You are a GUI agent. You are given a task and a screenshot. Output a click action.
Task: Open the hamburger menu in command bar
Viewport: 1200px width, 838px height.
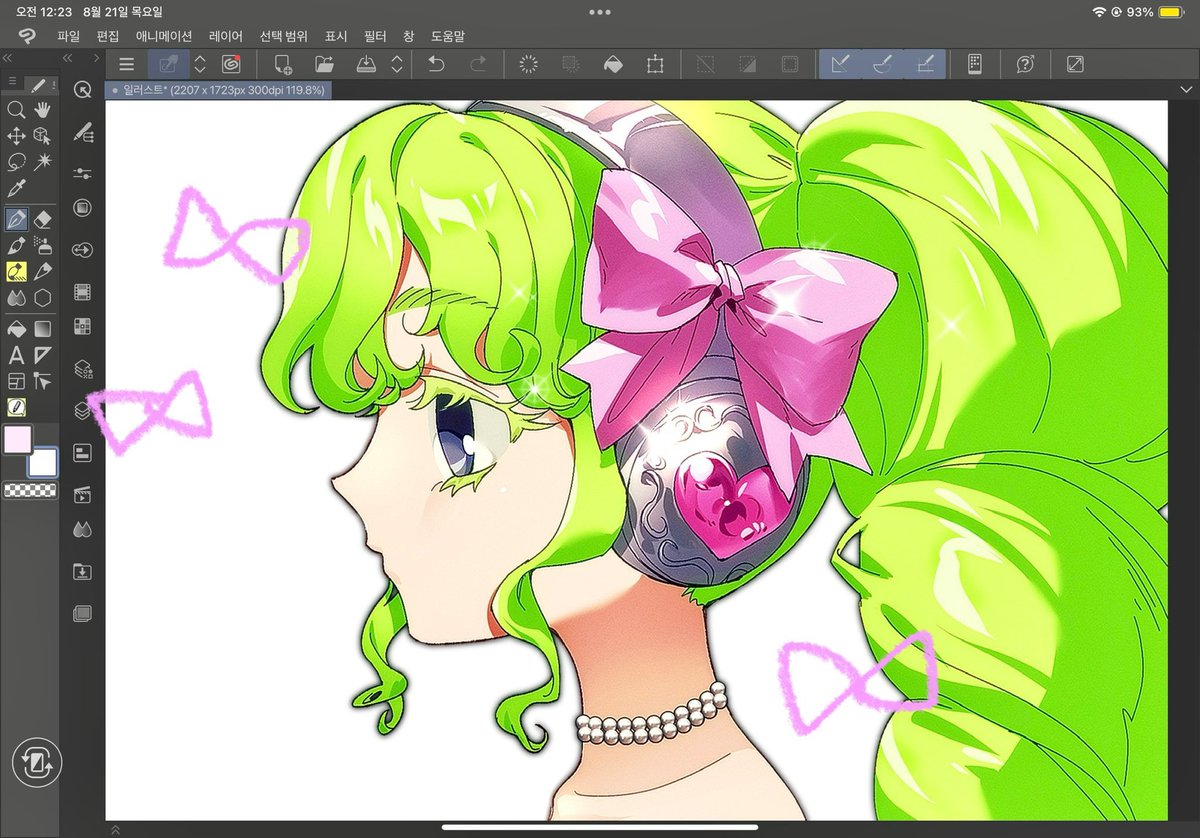(x=126, y=64)
